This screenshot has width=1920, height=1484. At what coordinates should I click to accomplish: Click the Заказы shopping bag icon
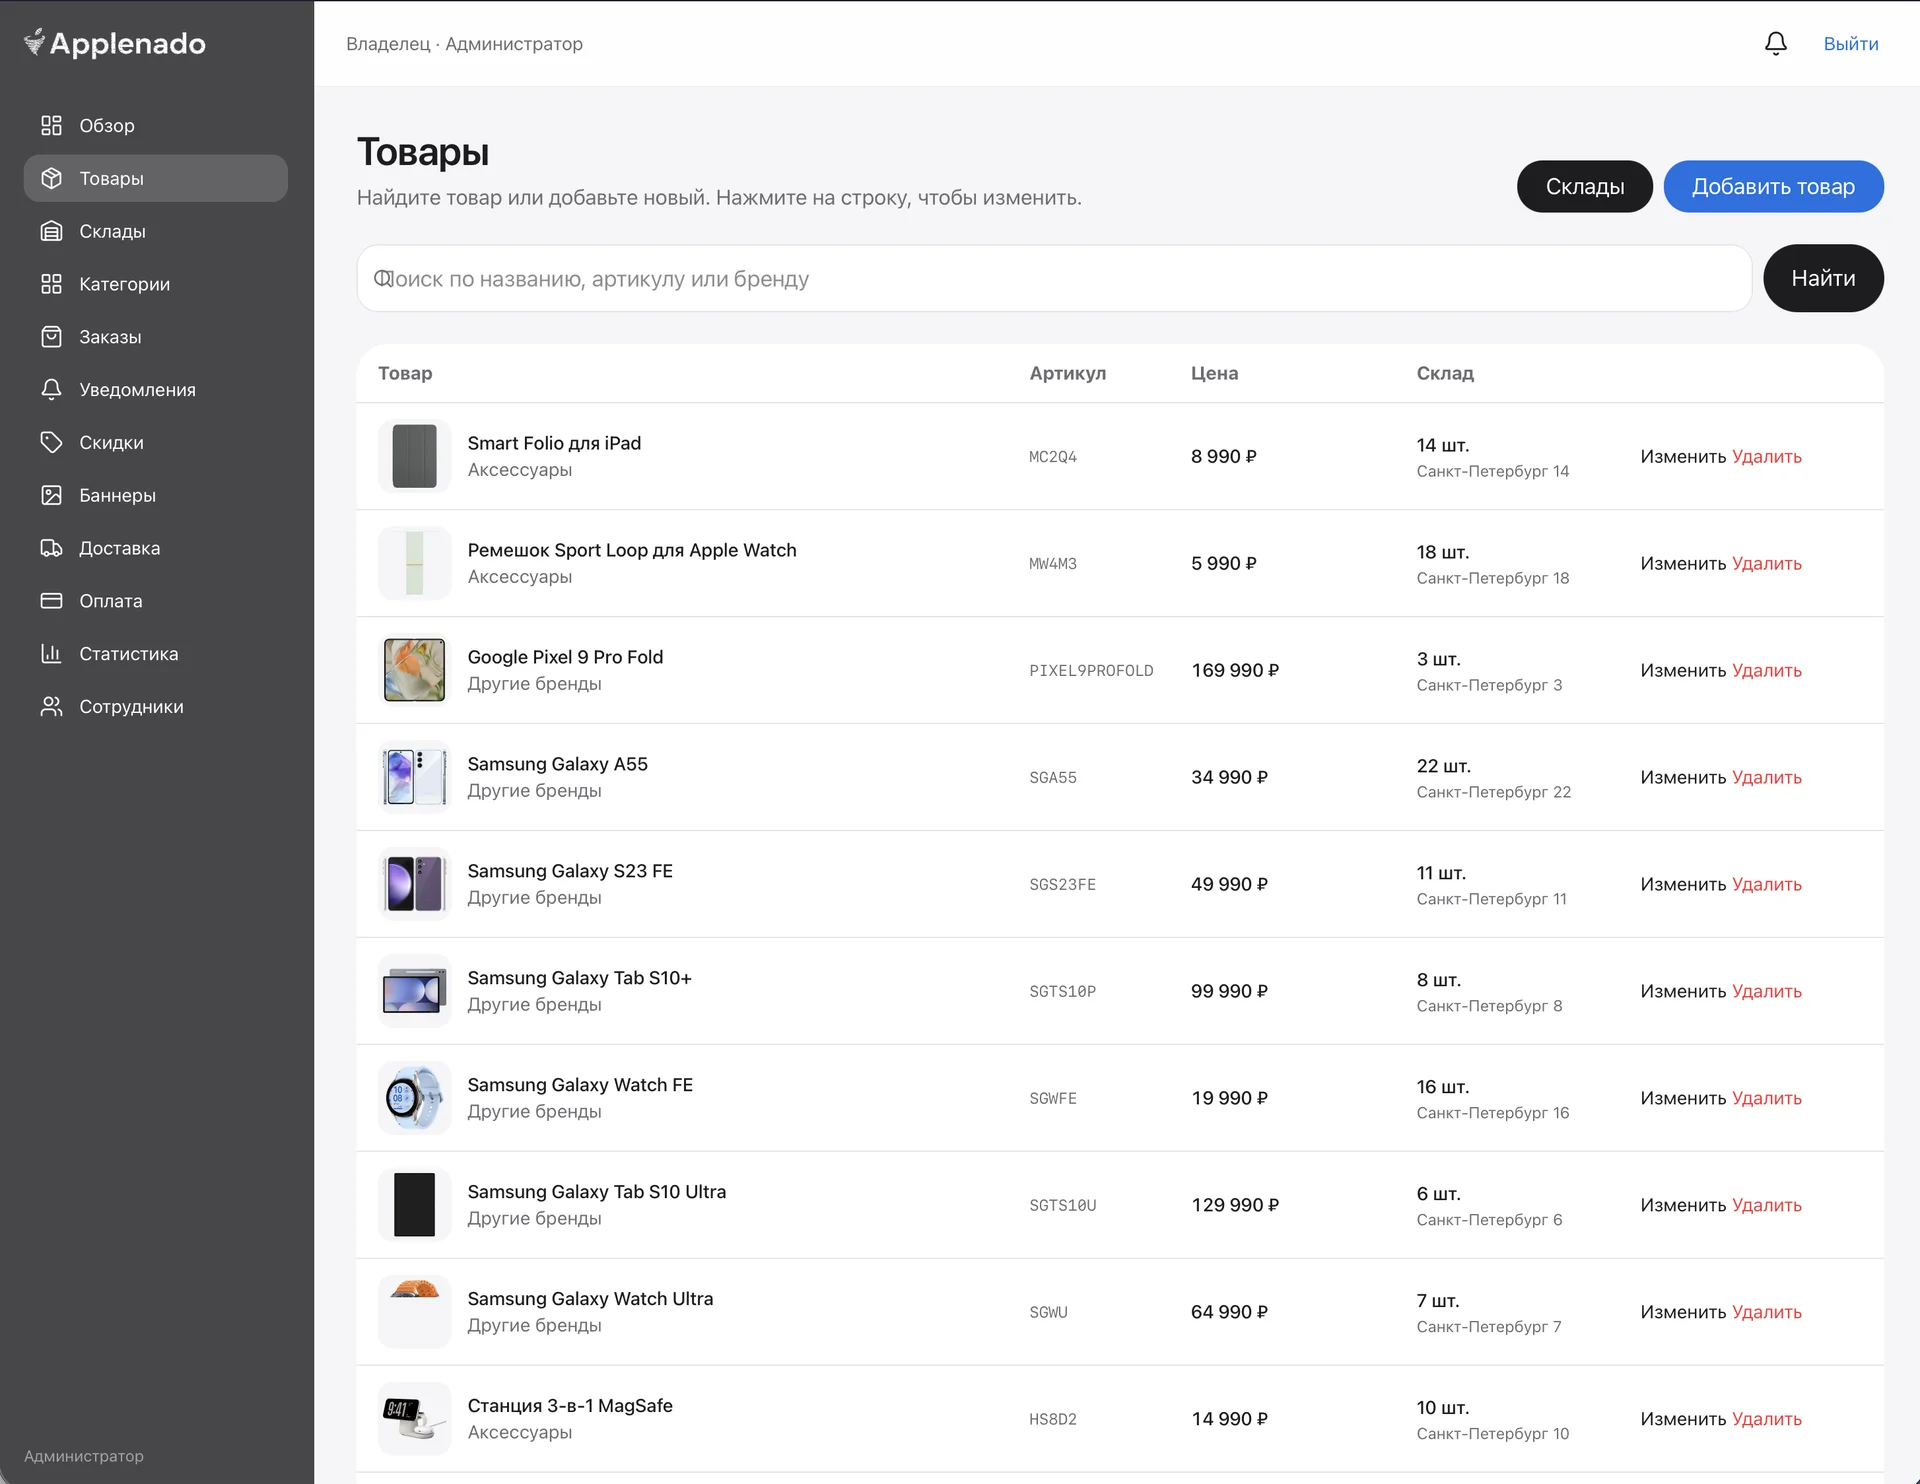51,337
